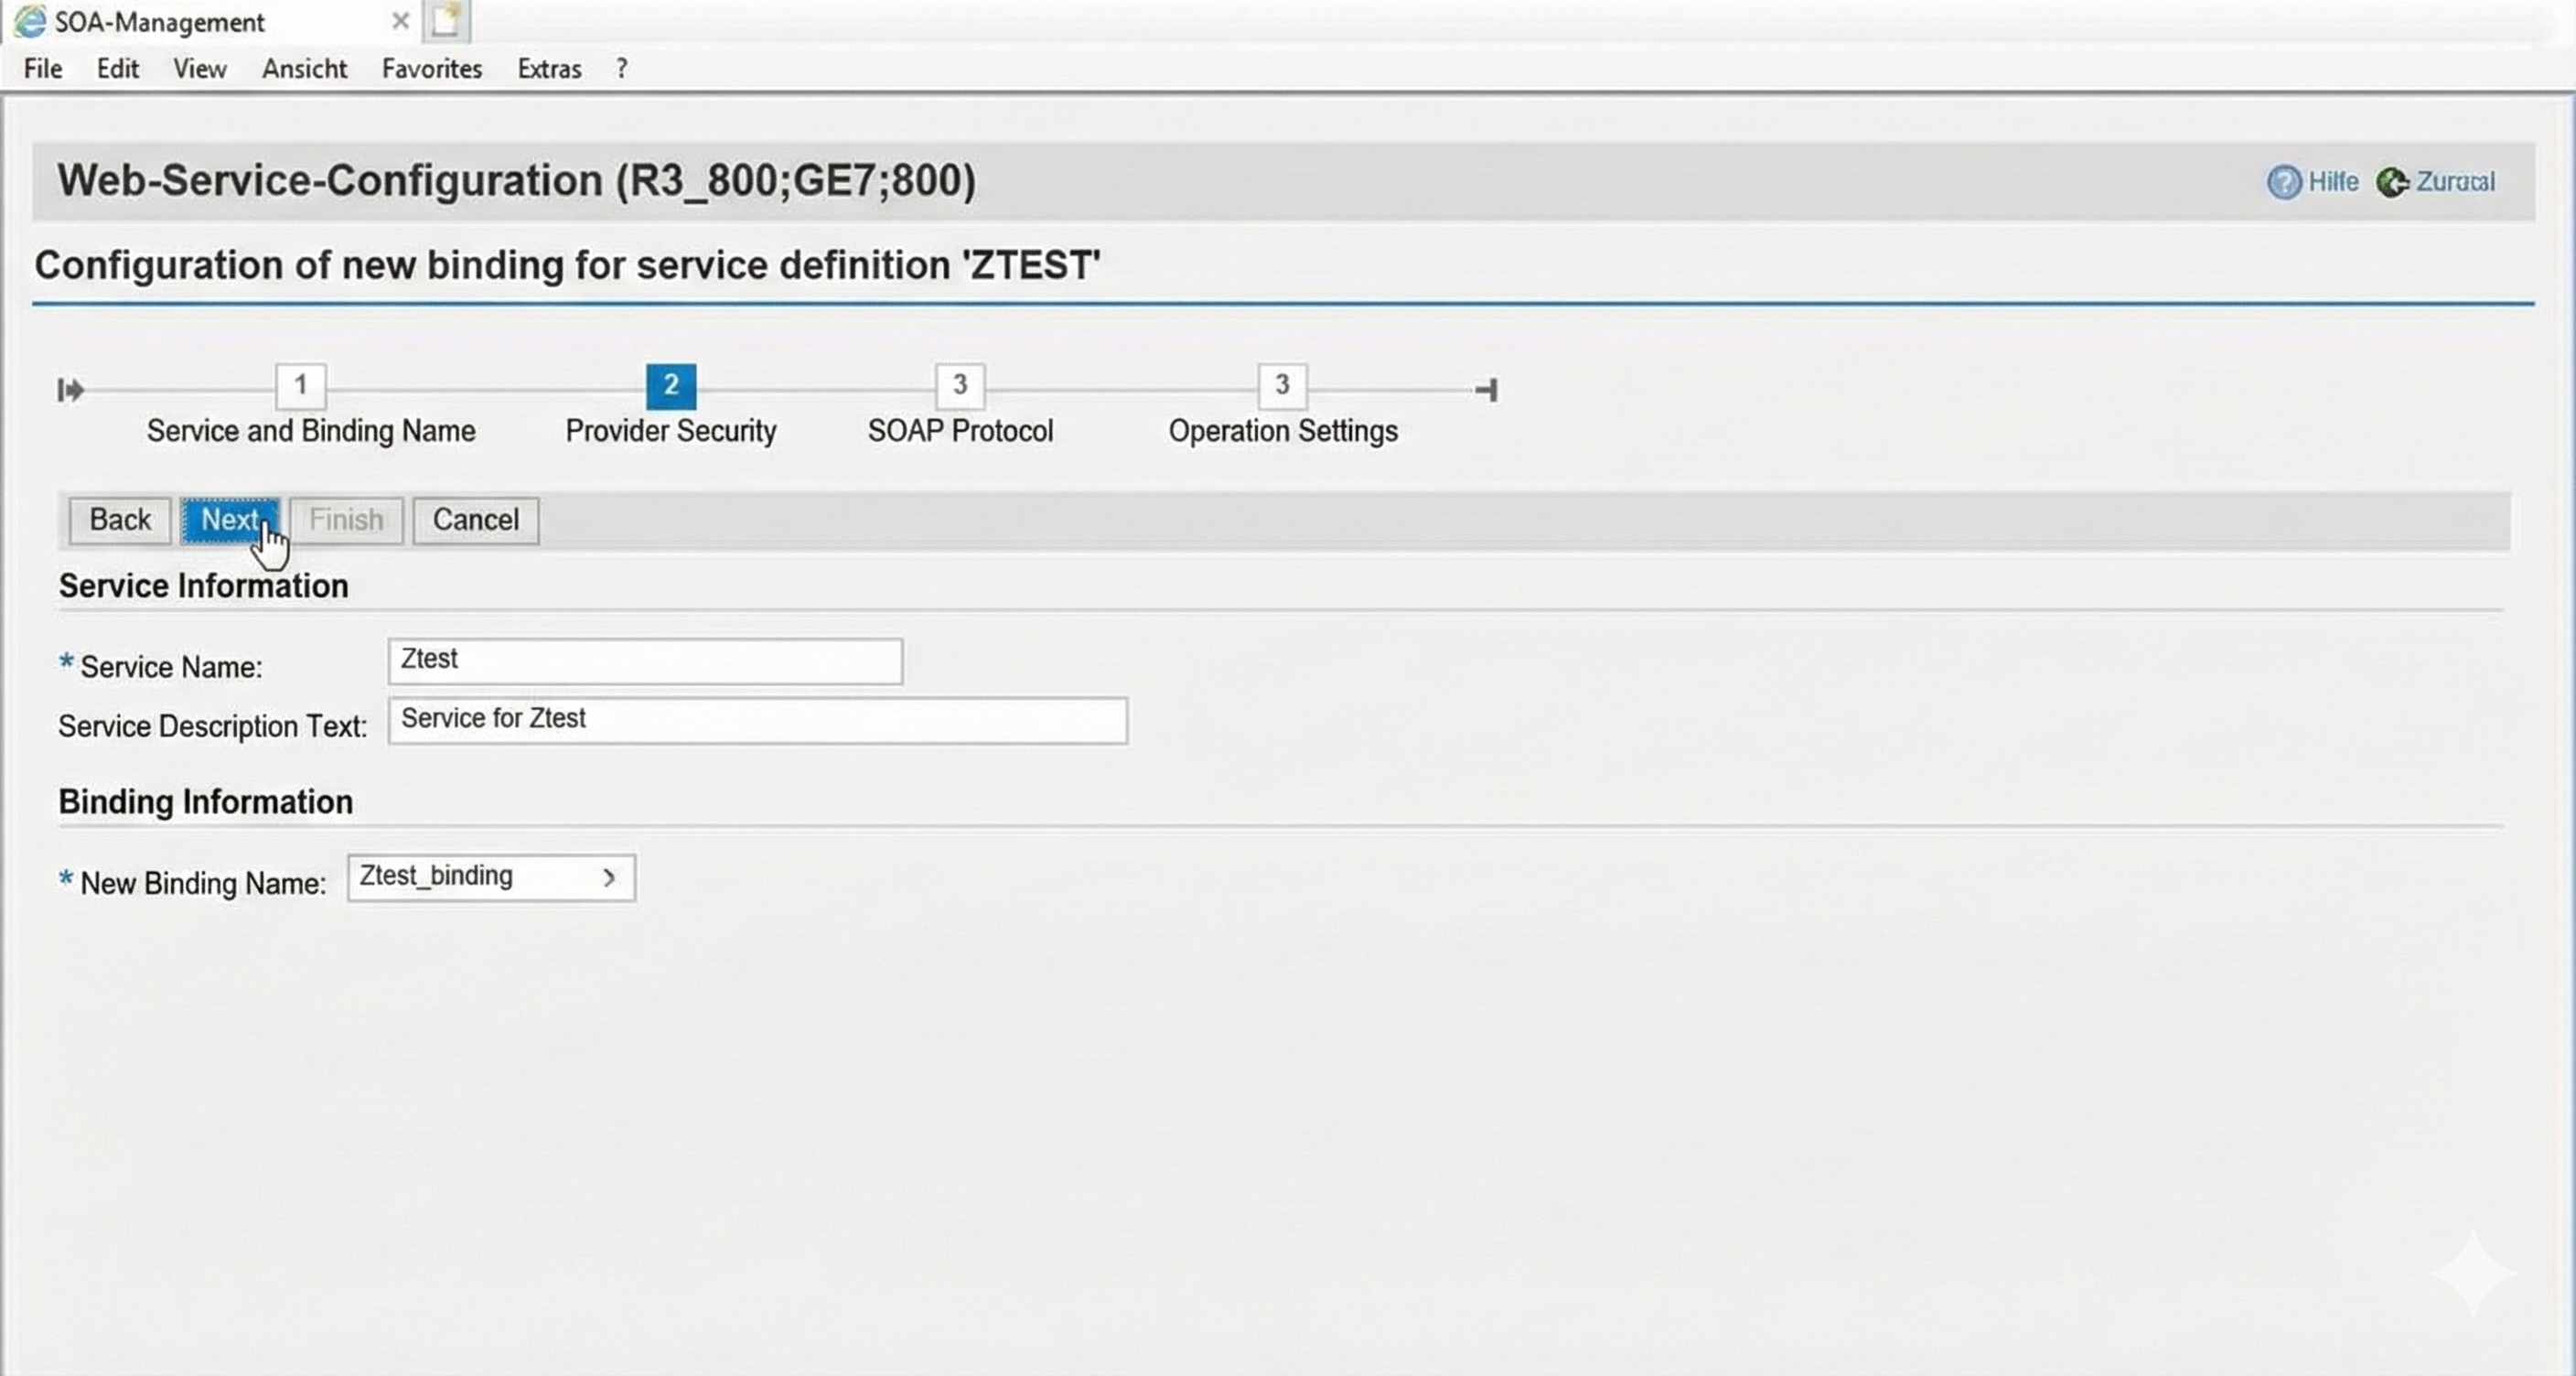Screen dimensions: 2576x1376
Task: Cancel the binding configuration
Action: [475, 520]
